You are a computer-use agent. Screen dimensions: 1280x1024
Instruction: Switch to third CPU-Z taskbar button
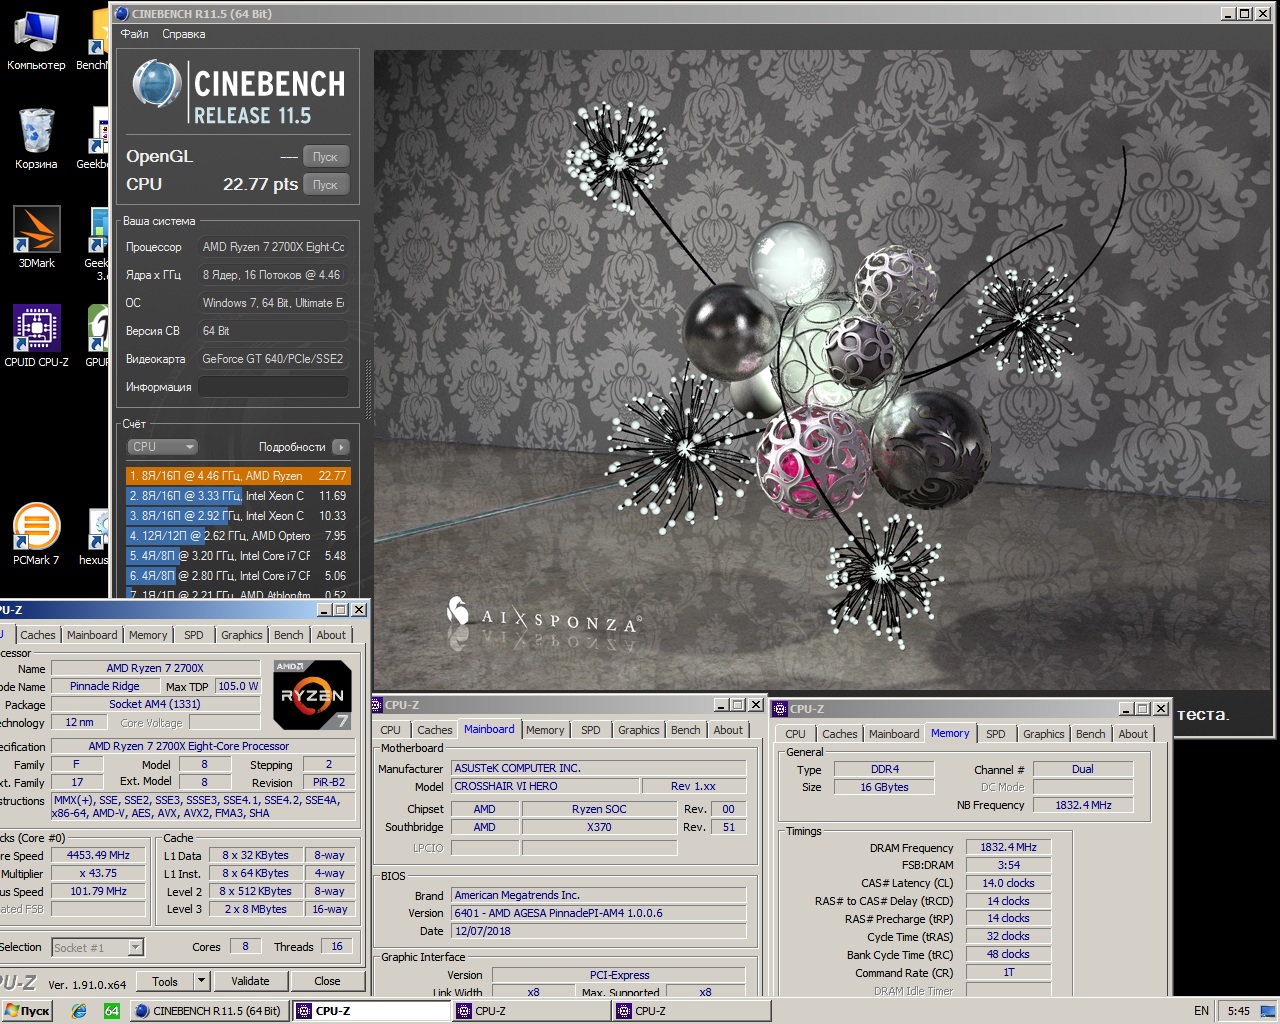(690, 1011)
